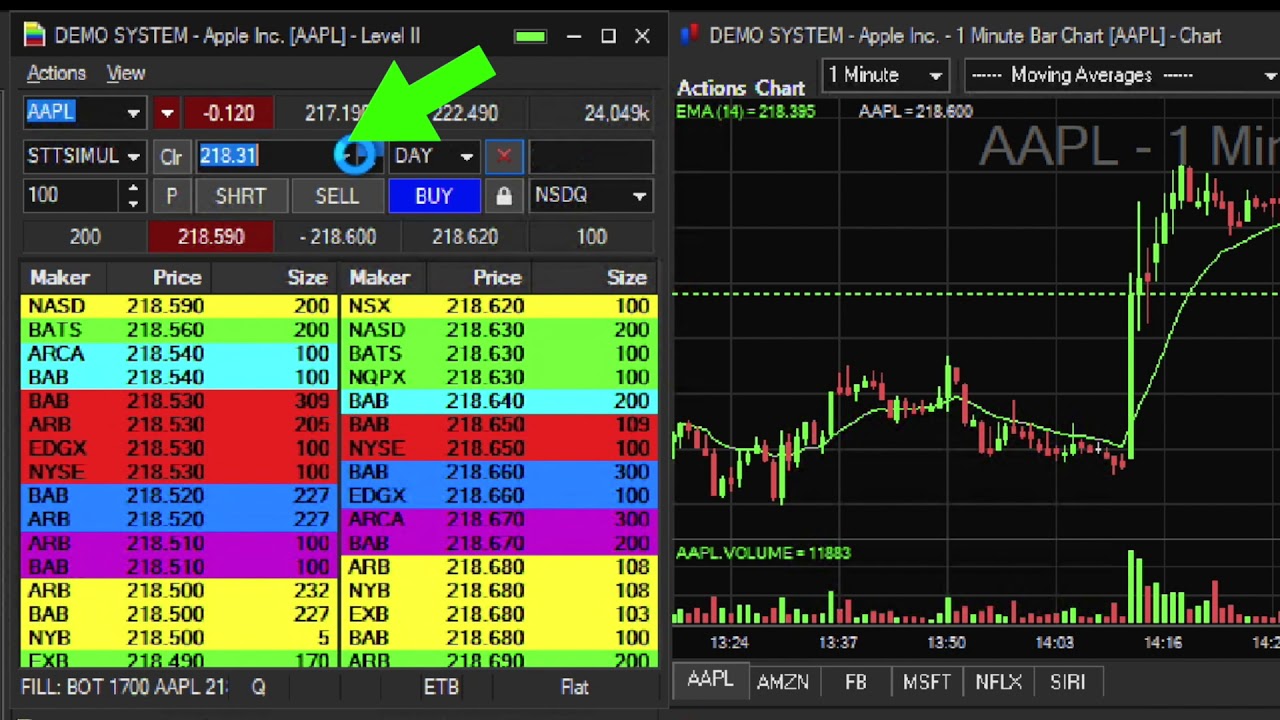Decrease share quantity with the stepper down arrow

pos(133,204)
